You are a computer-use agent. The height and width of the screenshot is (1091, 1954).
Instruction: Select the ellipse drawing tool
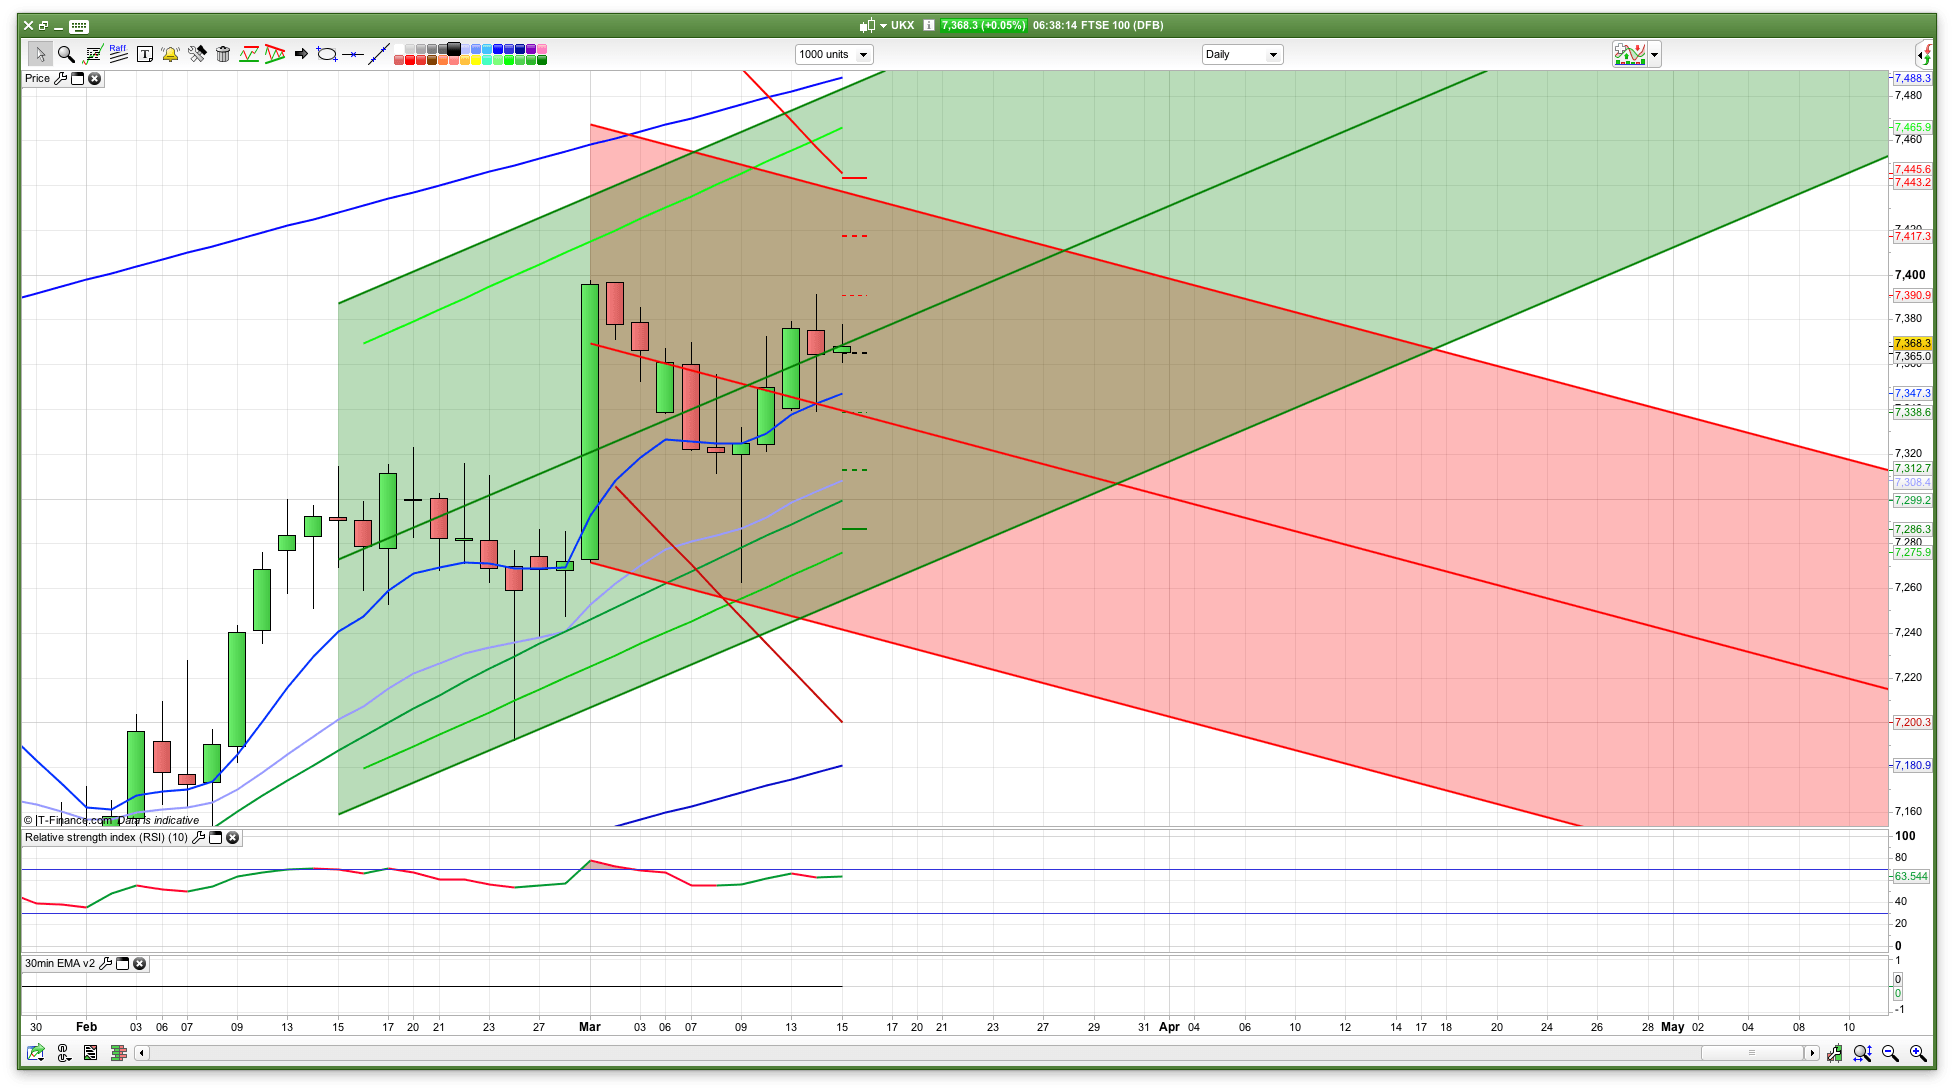coord(326,54)
